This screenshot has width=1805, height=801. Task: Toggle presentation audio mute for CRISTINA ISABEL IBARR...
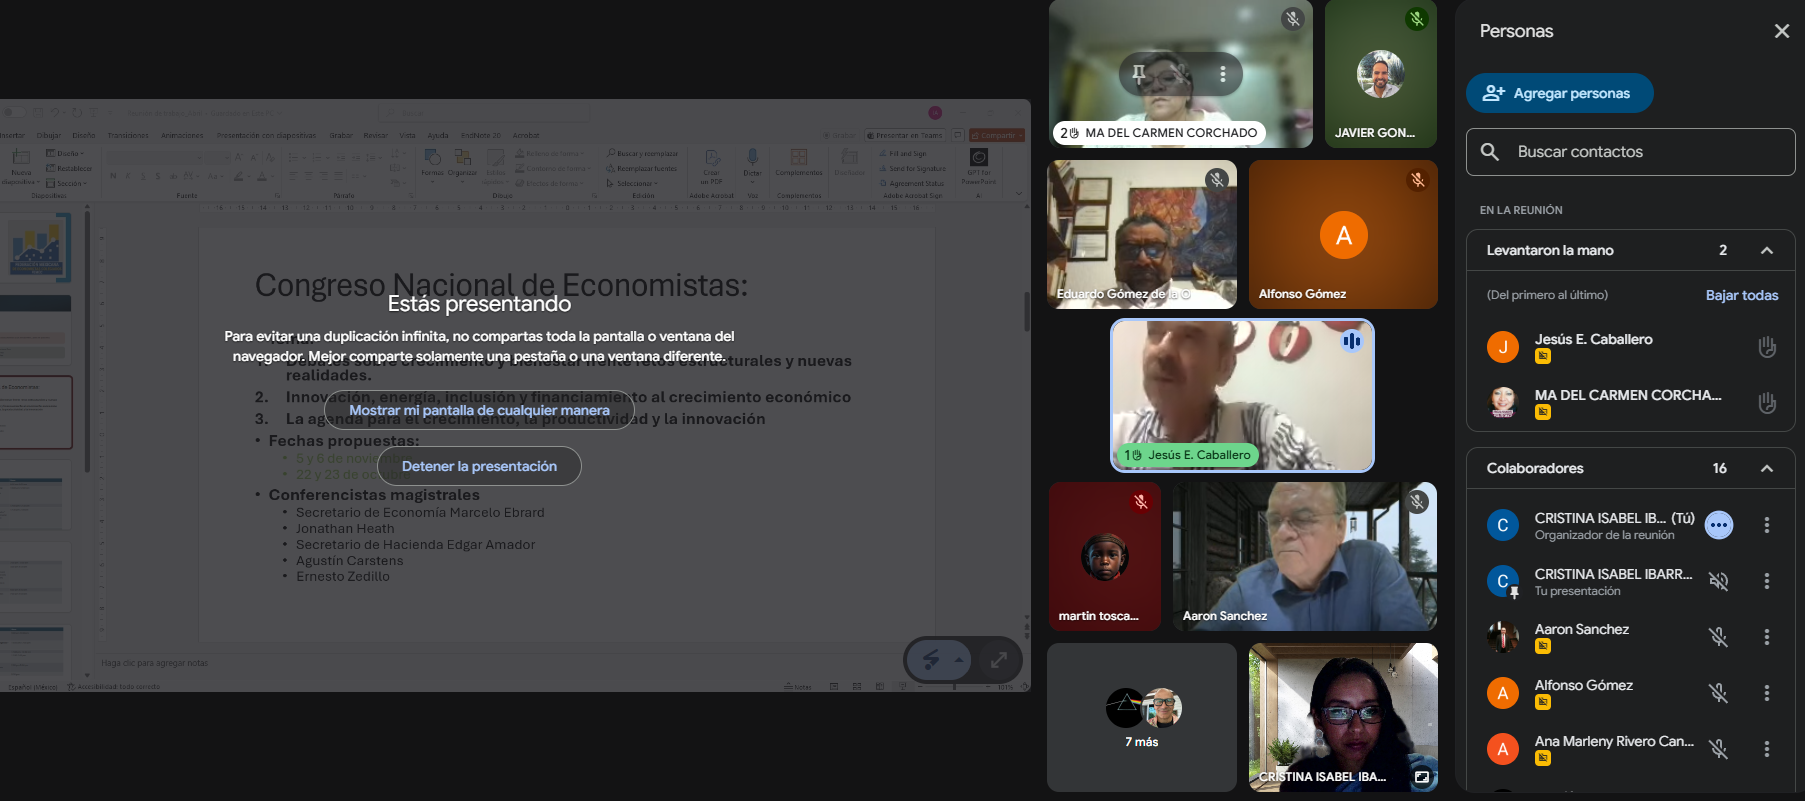pyautogui.click(x=1719, y=581)
